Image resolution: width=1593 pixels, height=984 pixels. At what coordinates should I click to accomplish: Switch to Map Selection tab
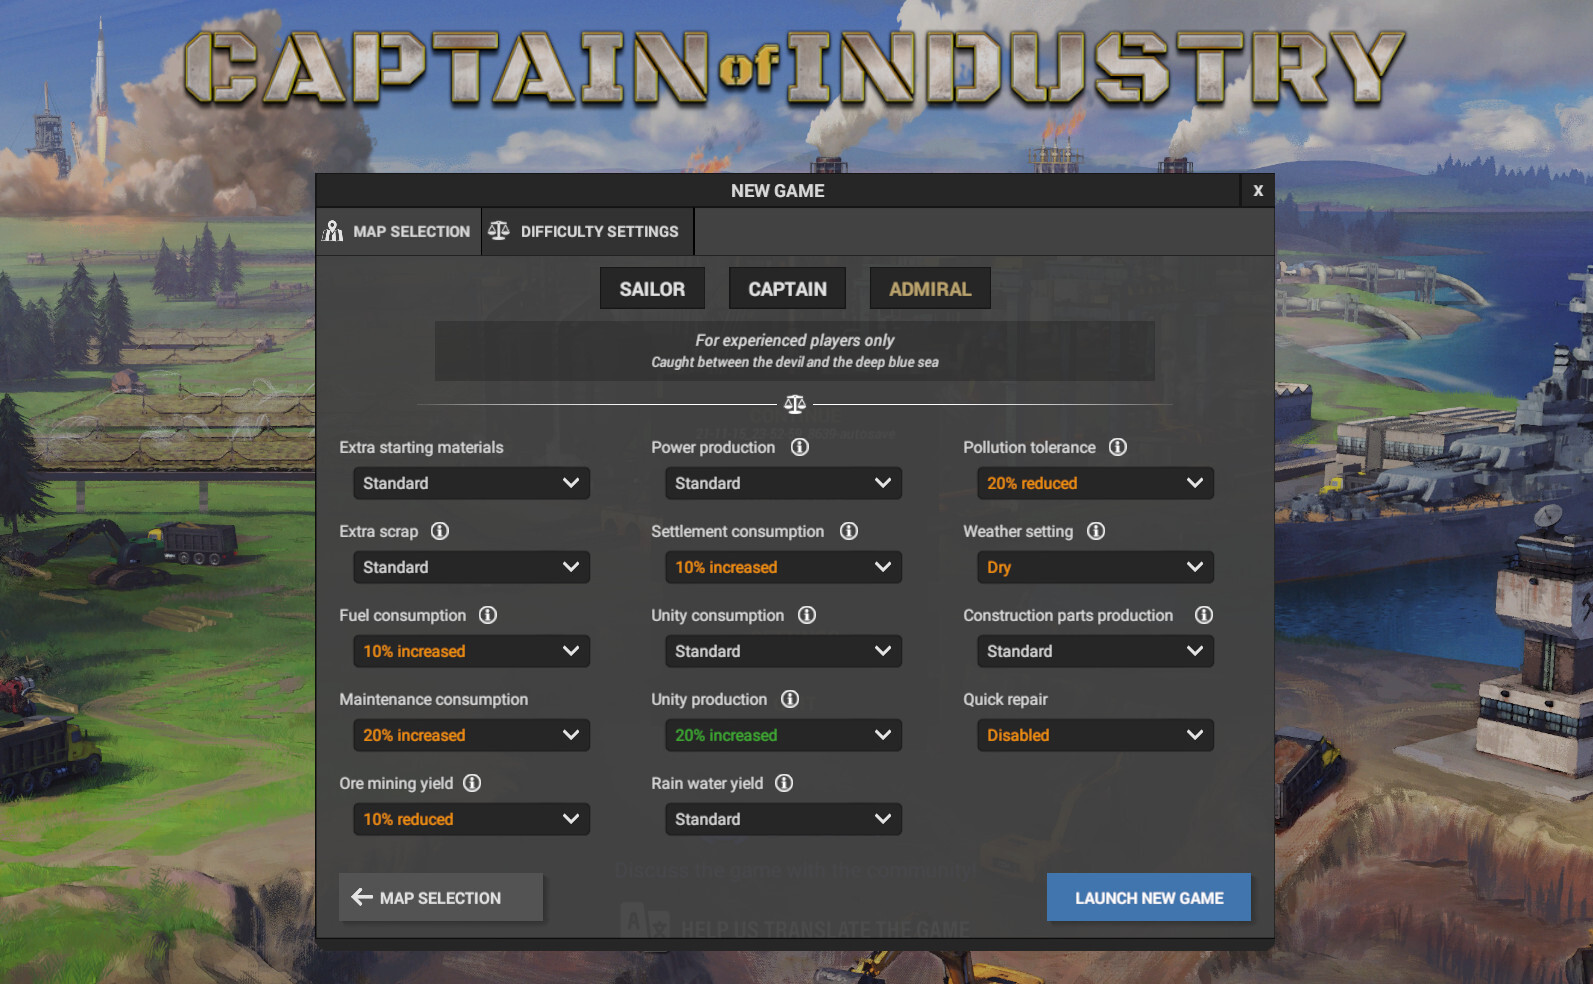click(398, 231)
